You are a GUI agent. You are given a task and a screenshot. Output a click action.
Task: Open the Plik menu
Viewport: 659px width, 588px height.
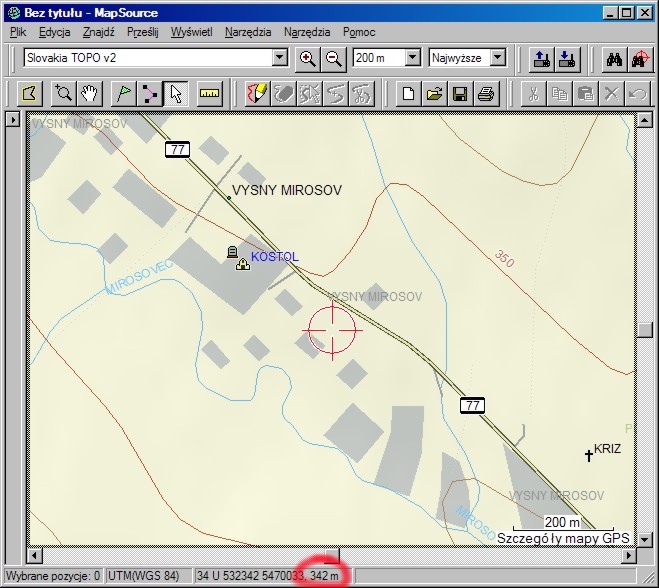coord(18,32)
